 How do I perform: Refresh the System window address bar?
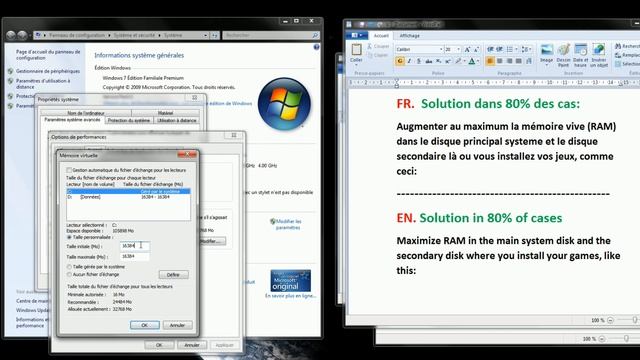tap(215, 36)
